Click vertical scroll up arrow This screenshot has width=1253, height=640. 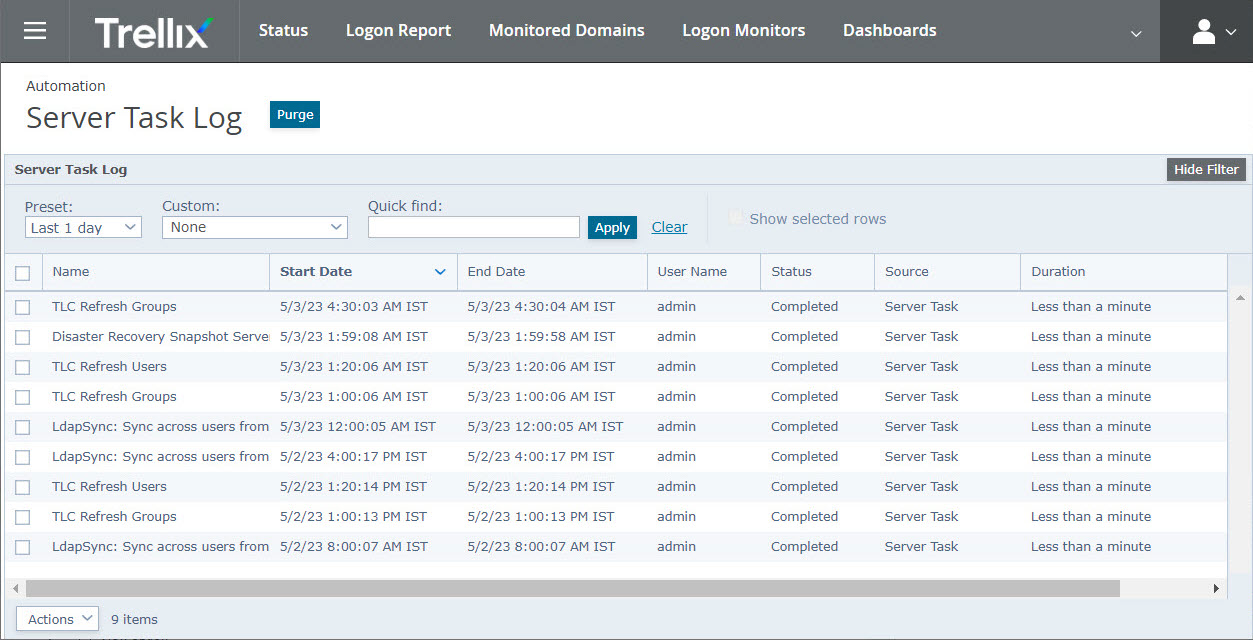[1241, 298]
